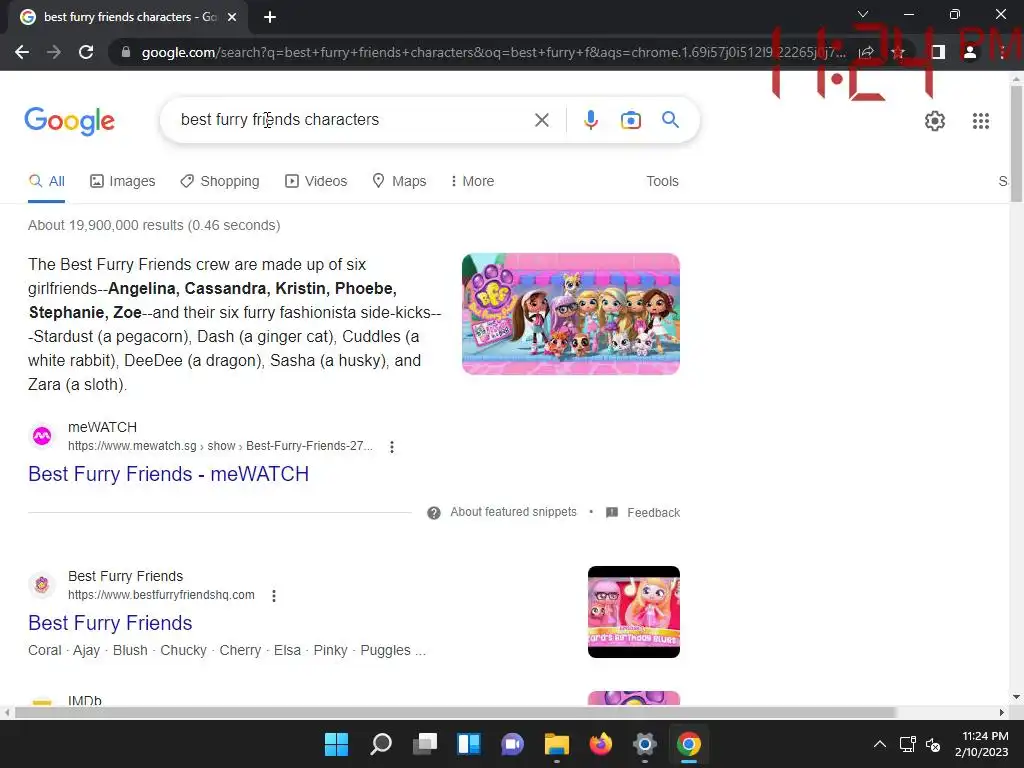Switch to Shopping results
The height and width of the screenshot is (768, 1024).
point(219,182)
